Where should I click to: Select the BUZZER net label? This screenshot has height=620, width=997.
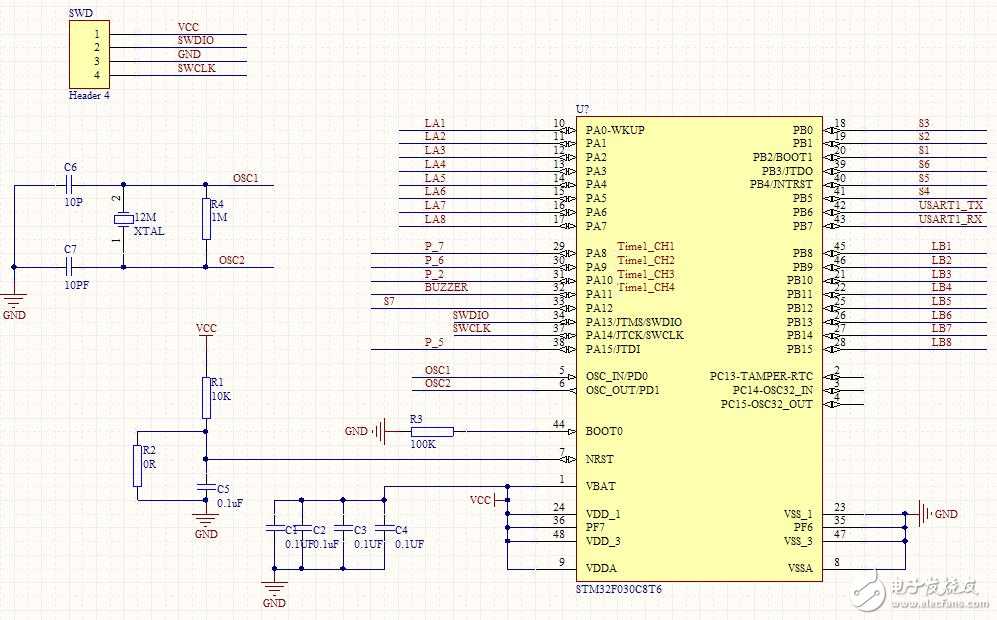click(x=446, y=287)
